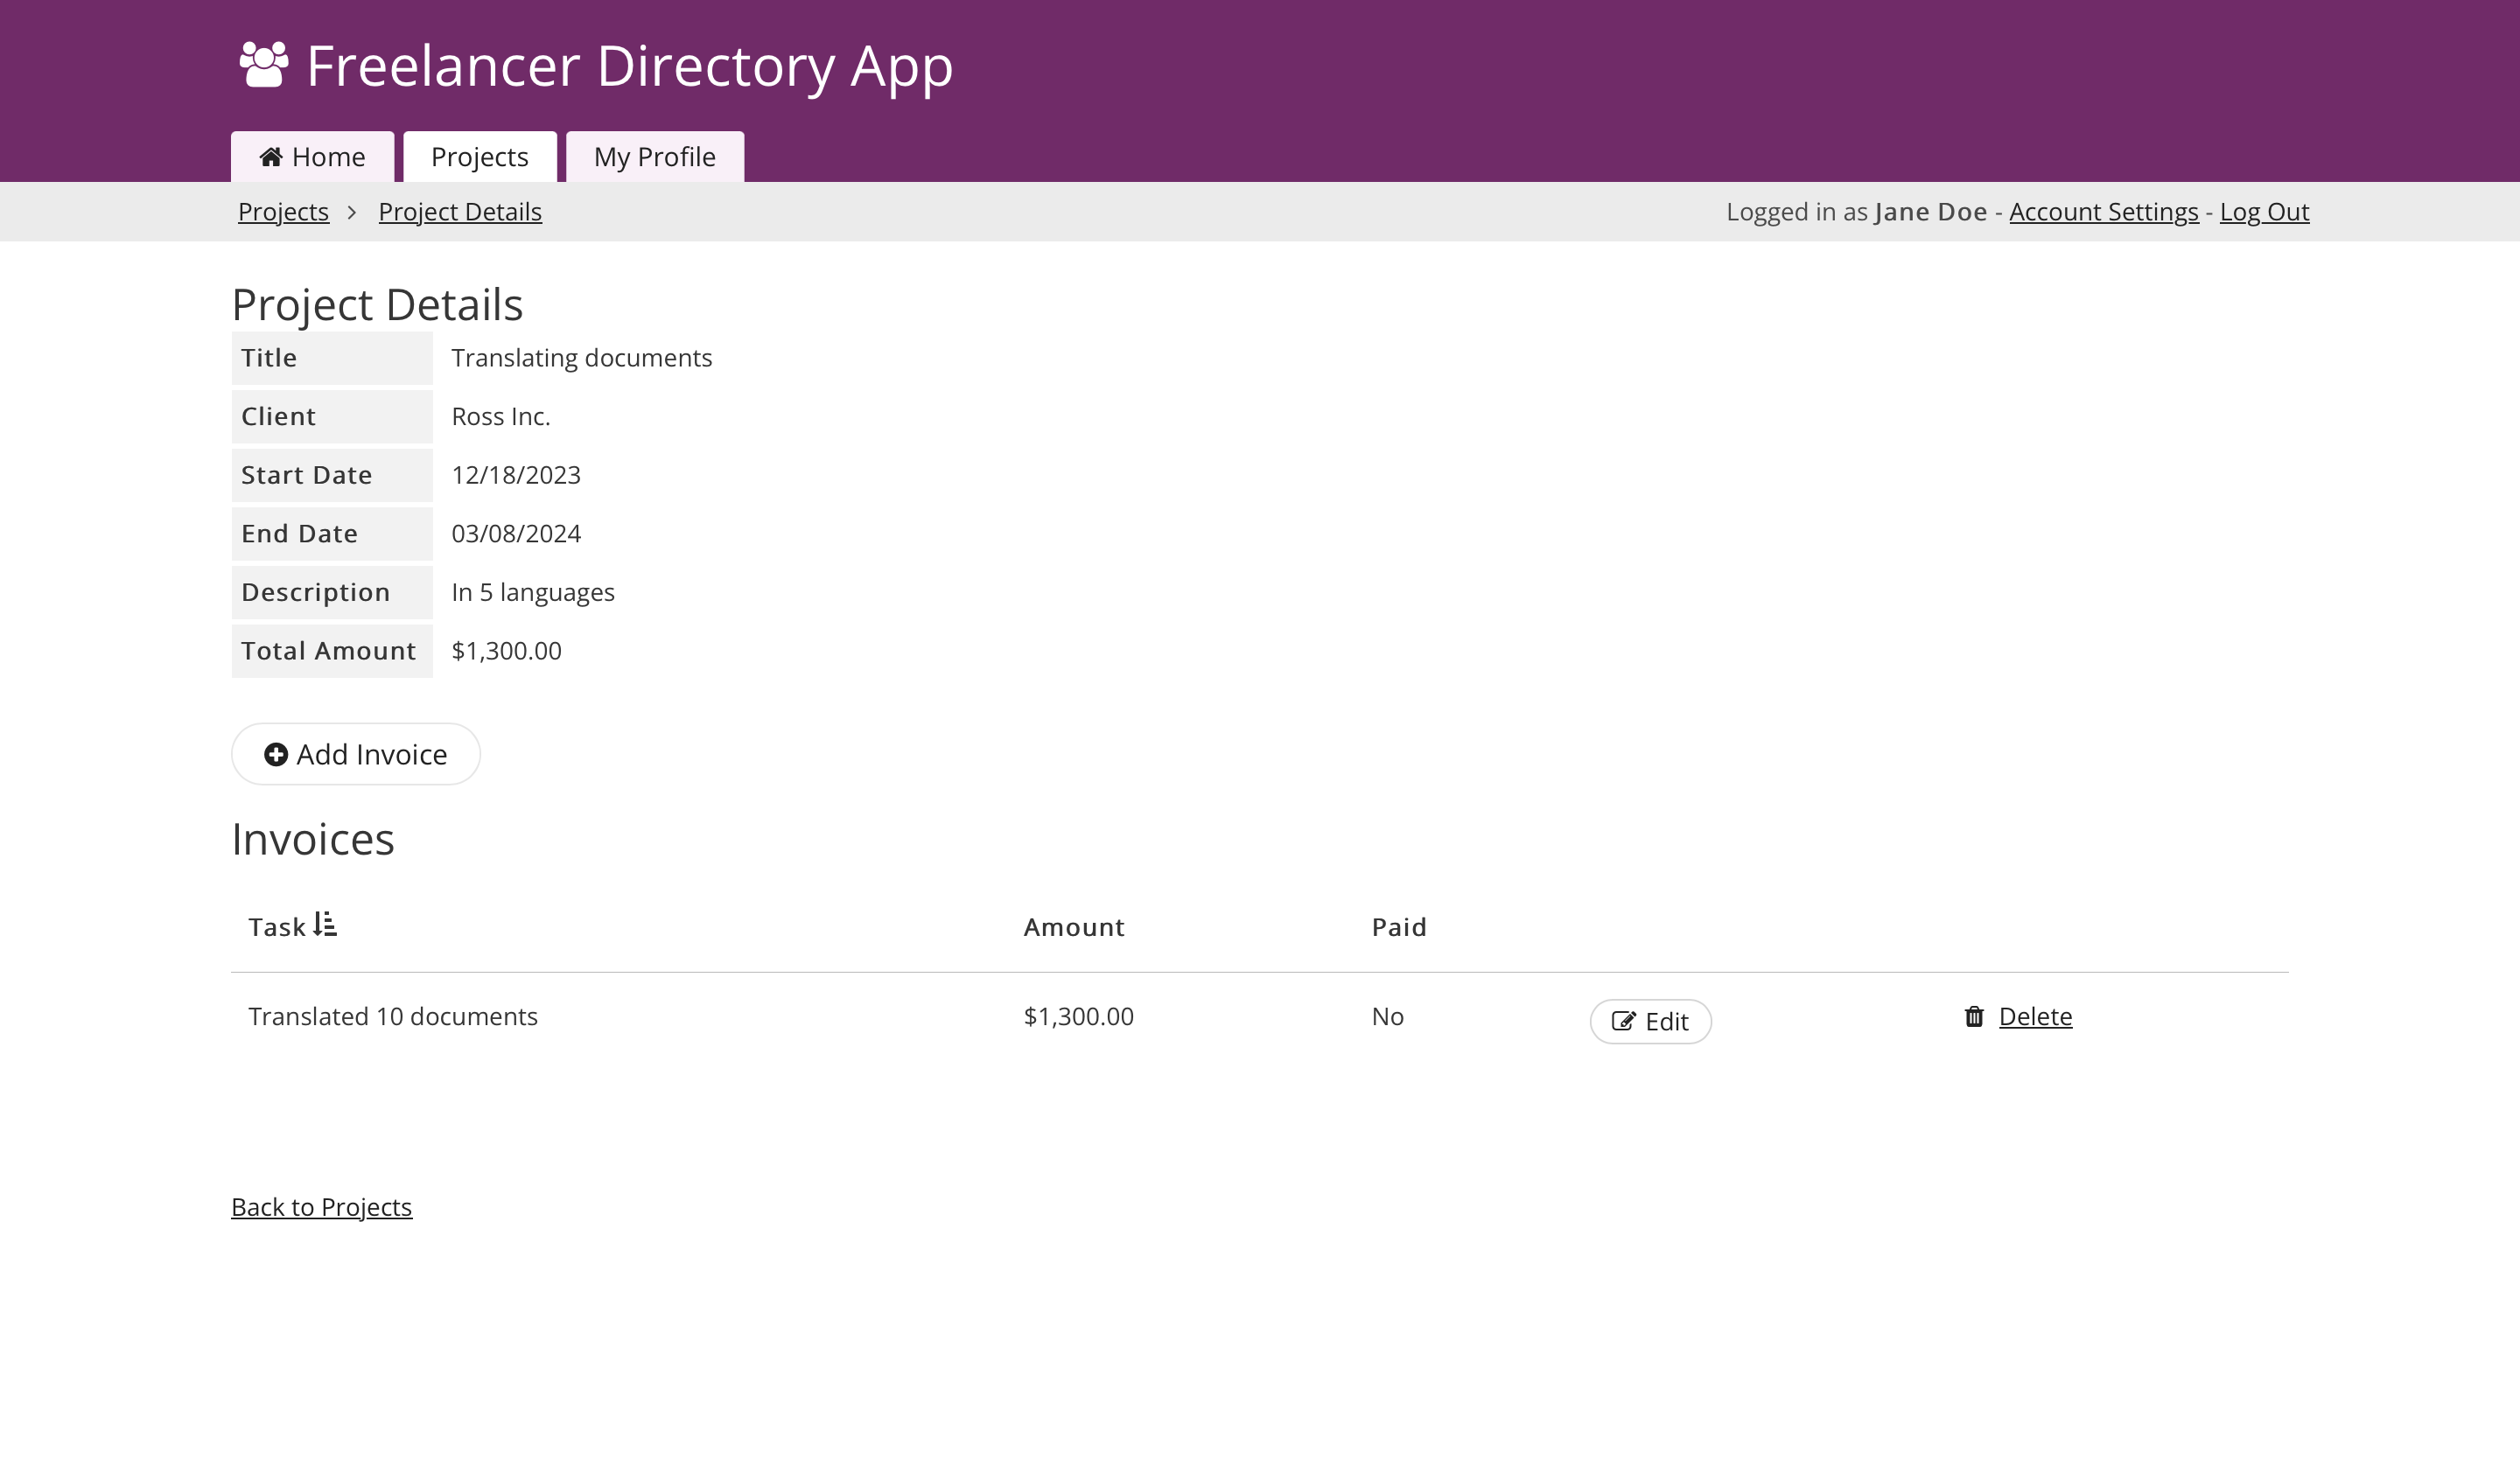Open Account Settings link
The height and width of the screenshot is (1480, 2520).
2103,212
